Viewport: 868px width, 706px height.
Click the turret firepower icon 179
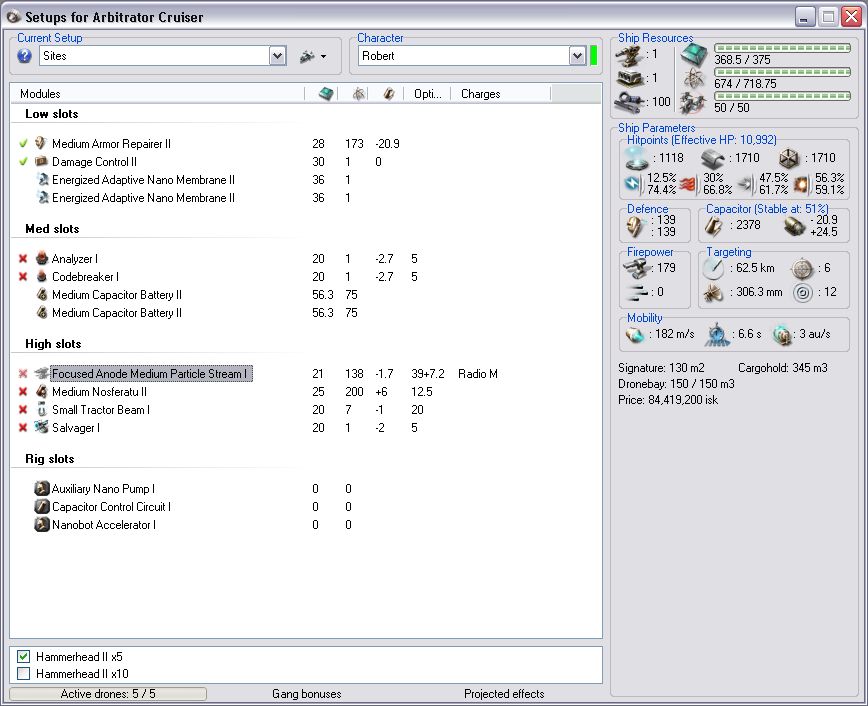636,269
